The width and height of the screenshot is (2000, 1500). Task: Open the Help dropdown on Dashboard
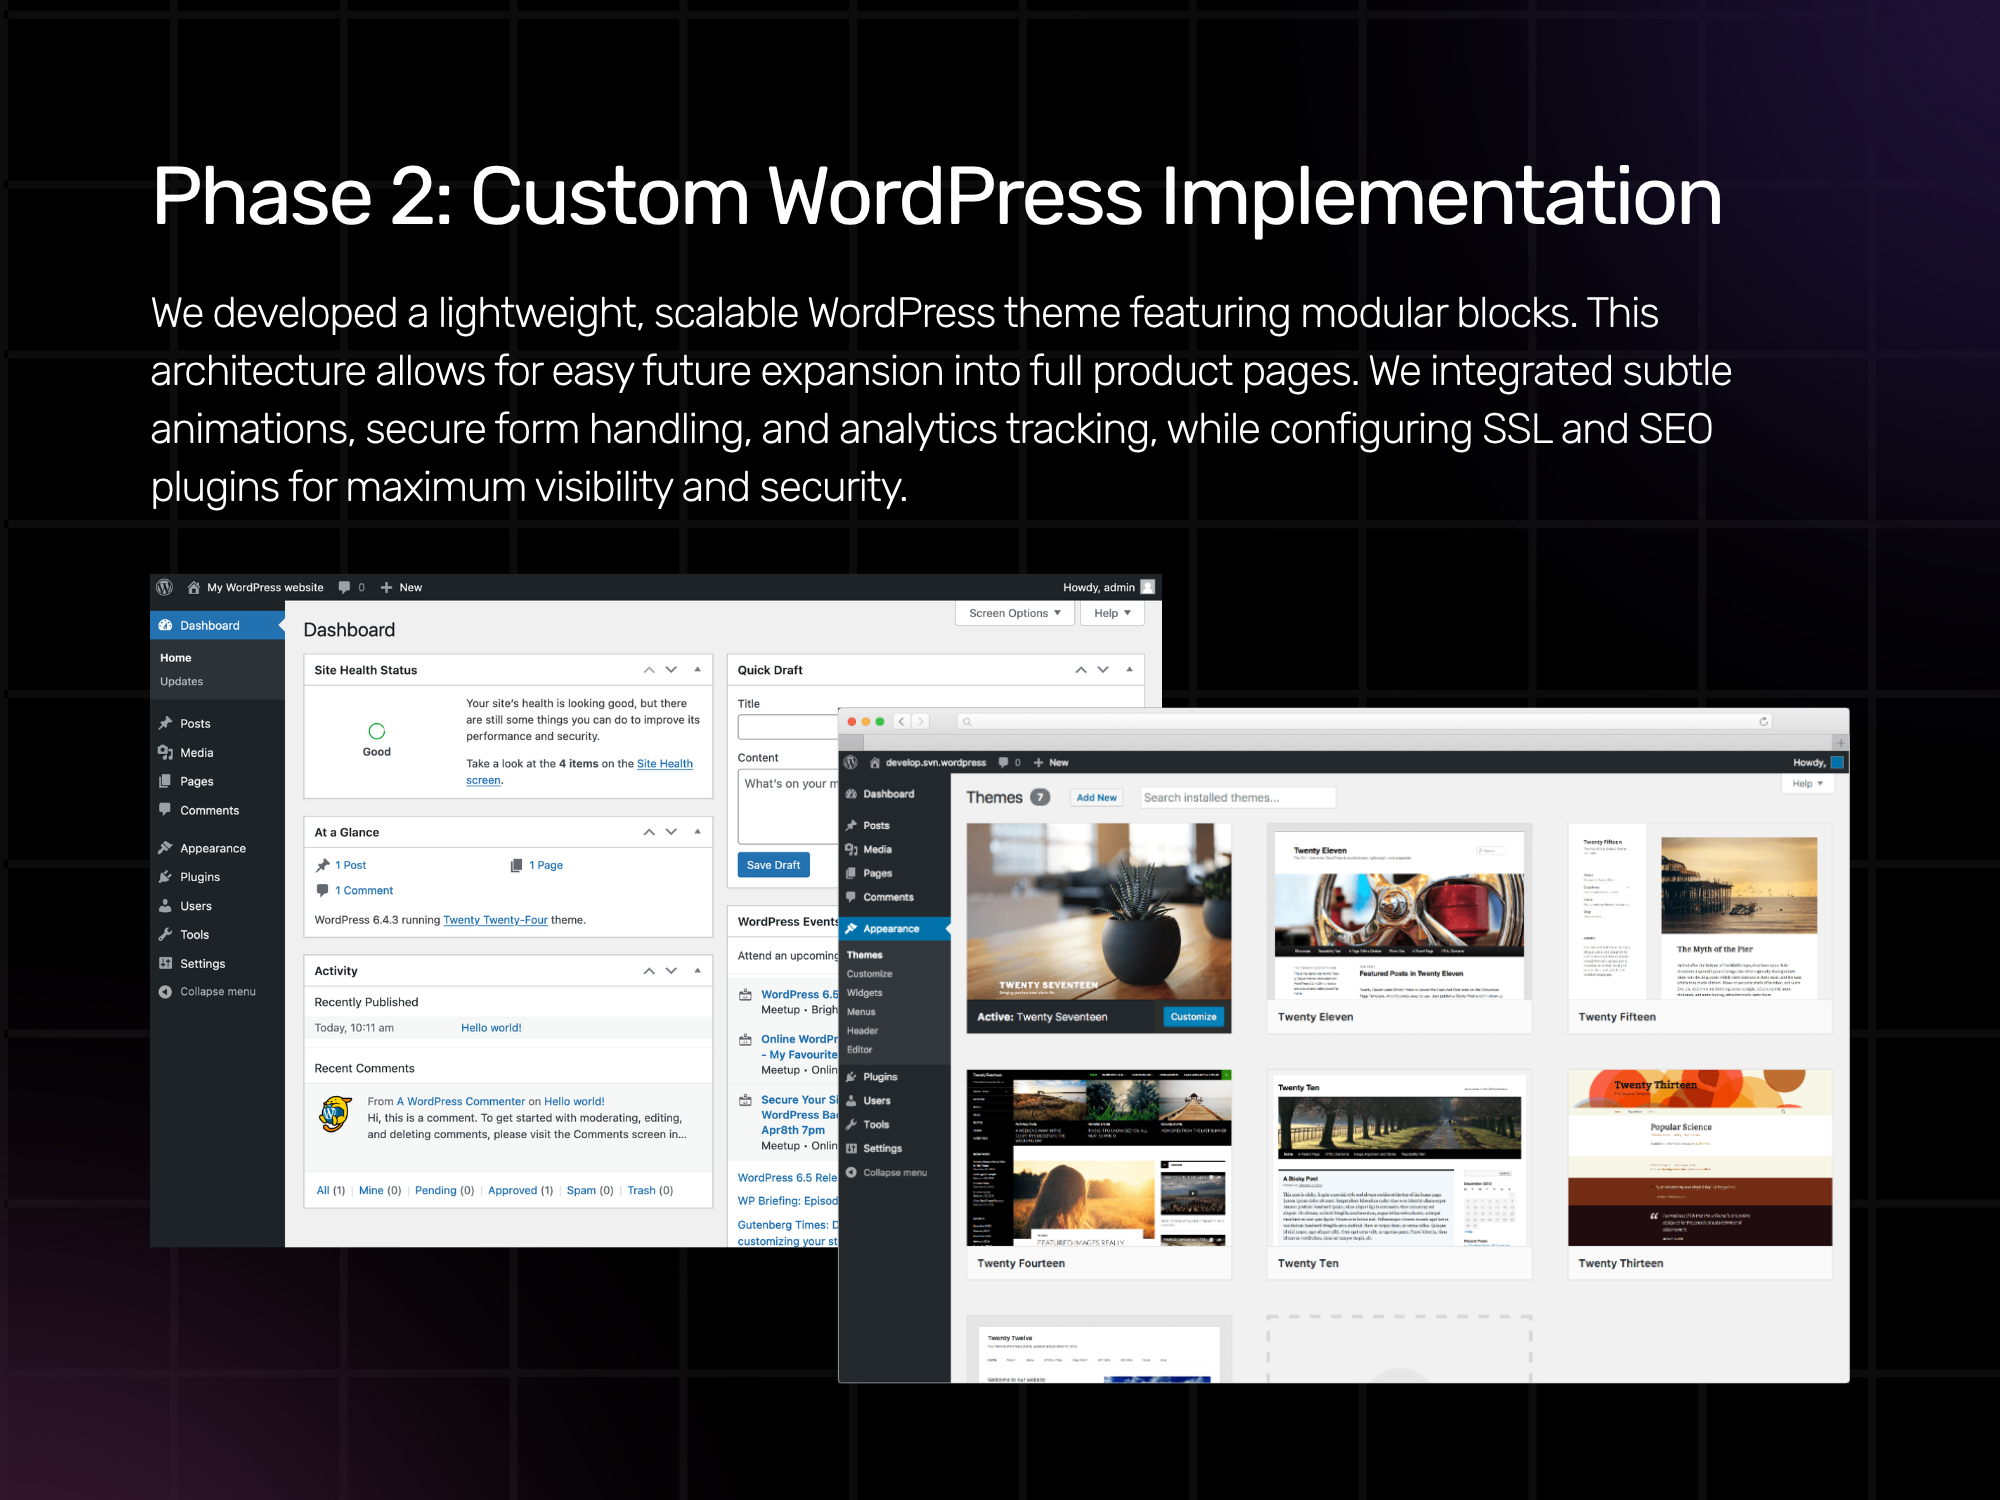pos(1111,613)
